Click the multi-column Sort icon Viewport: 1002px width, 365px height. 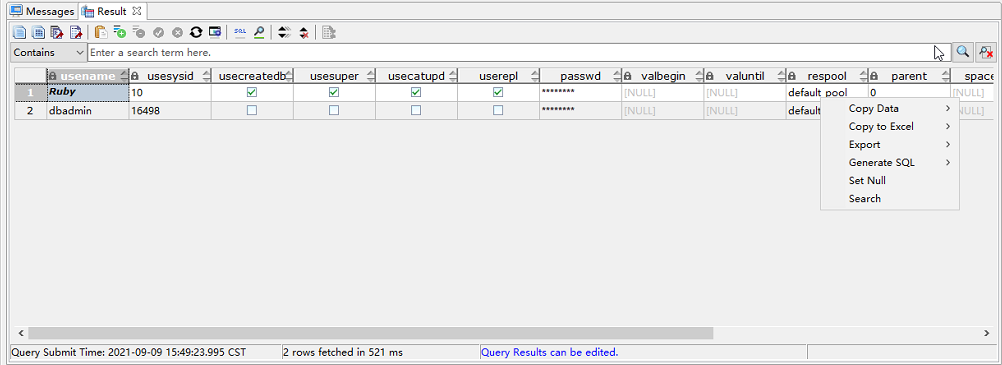[x=284, y=32]
